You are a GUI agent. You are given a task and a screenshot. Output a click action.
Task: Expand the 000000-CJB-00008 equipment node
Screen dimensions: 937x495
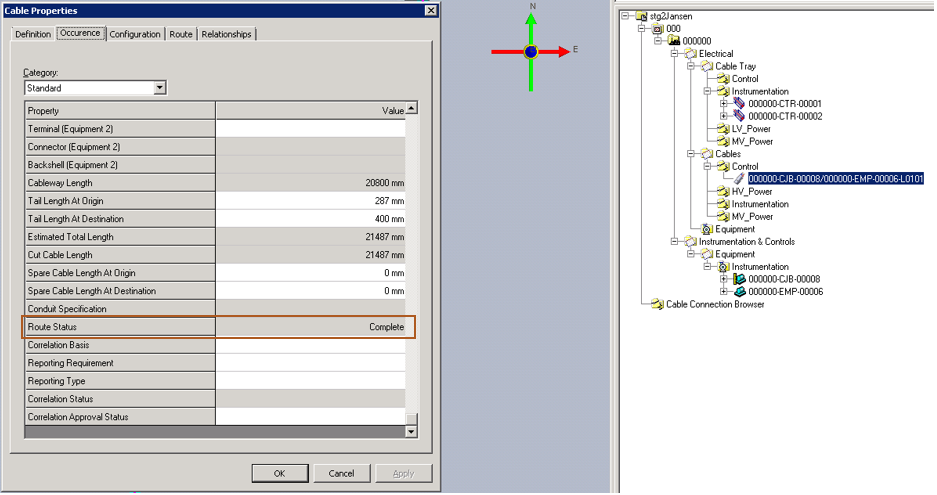click(x=723, y=280)
